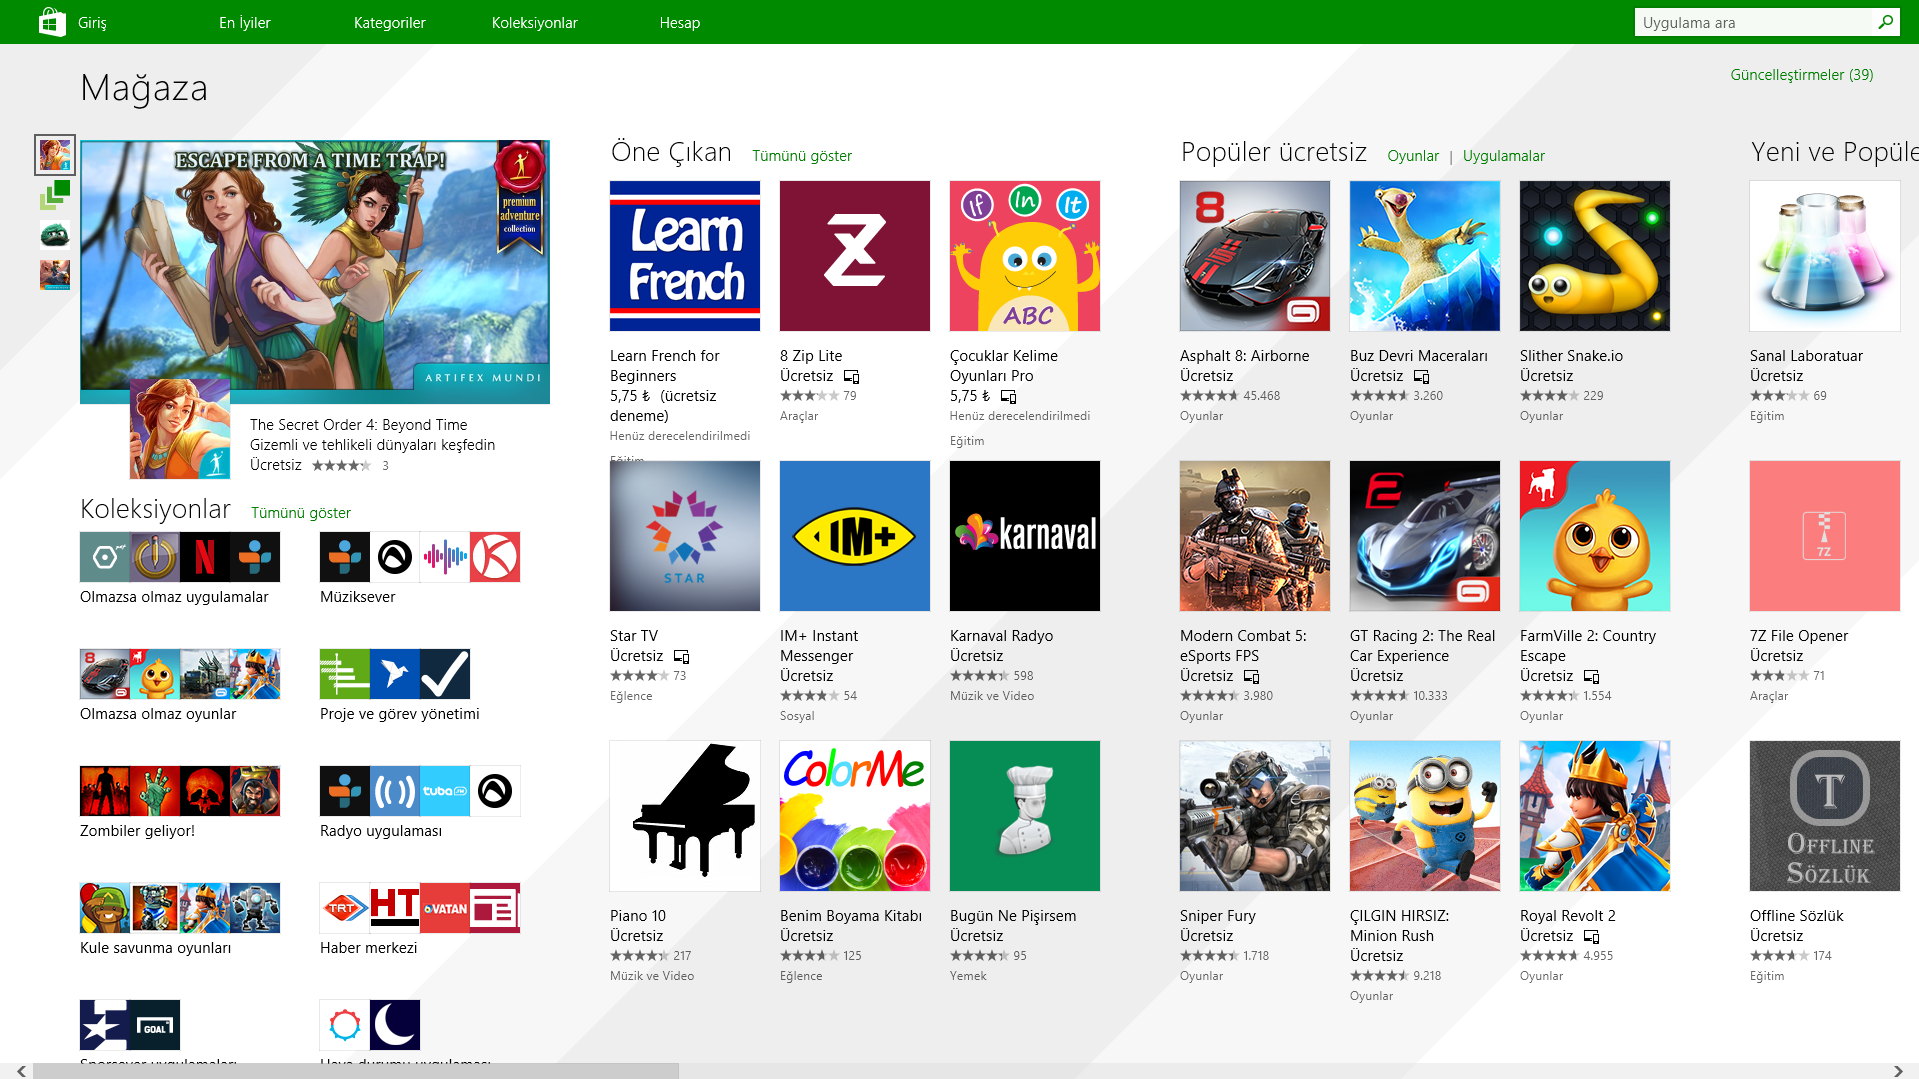
Task: Open the Zombiler geliyor! collection
Action: point(180,802)
